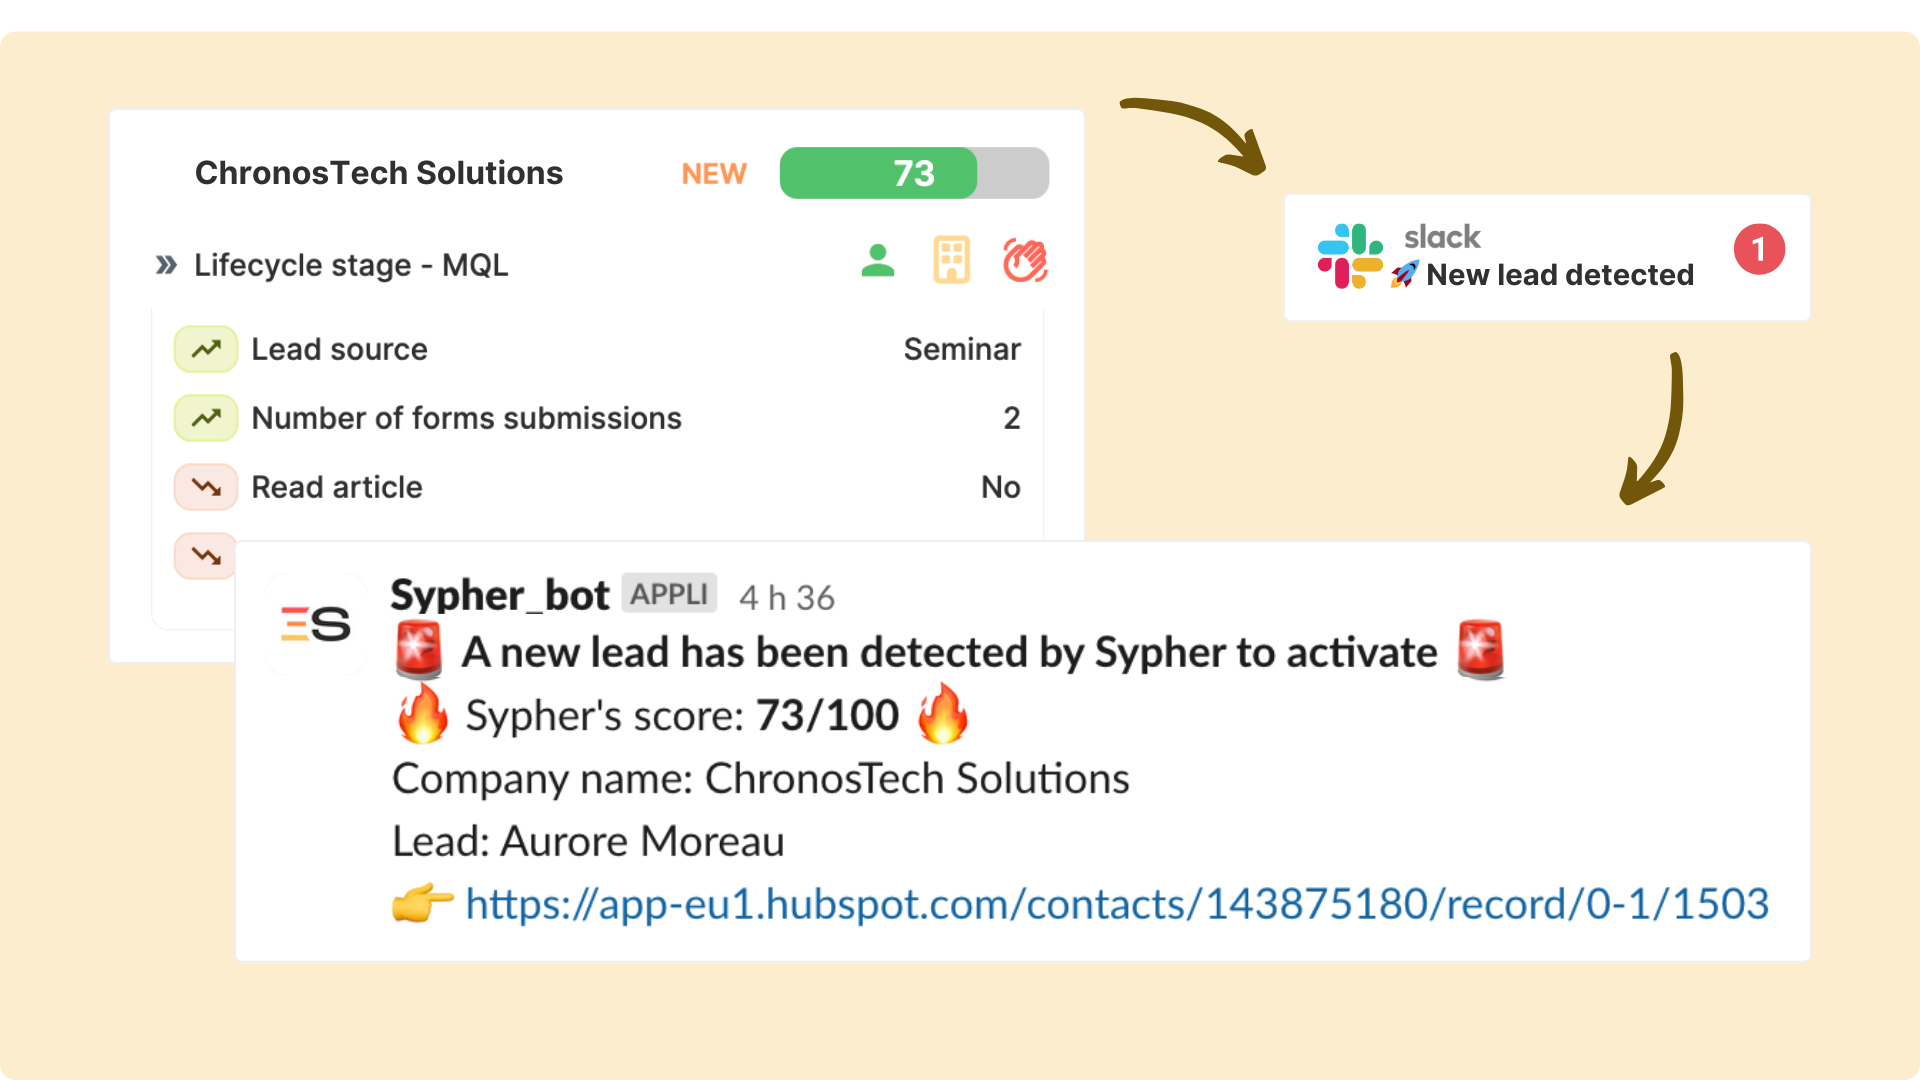
Task: Click the green upward trend icon for lead source
Action: (206, 349)
